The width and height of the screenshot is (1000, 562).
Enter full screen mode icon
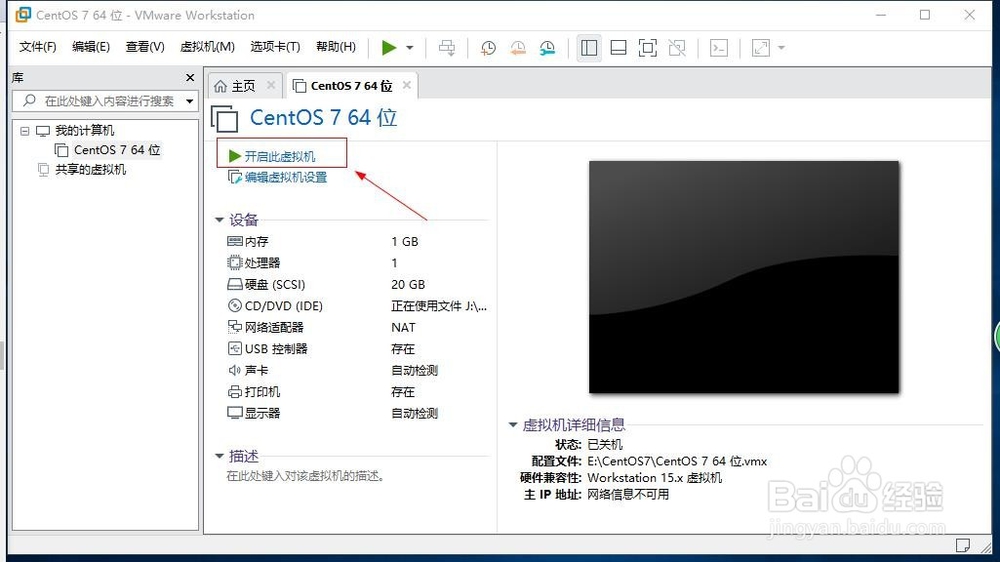click(x=647, y=48)
